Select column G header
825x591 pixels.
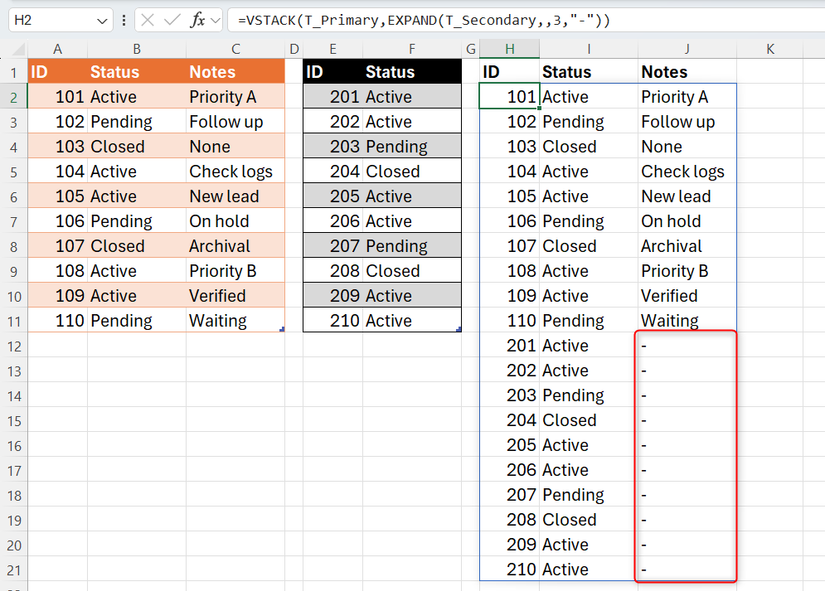point(471,49)
